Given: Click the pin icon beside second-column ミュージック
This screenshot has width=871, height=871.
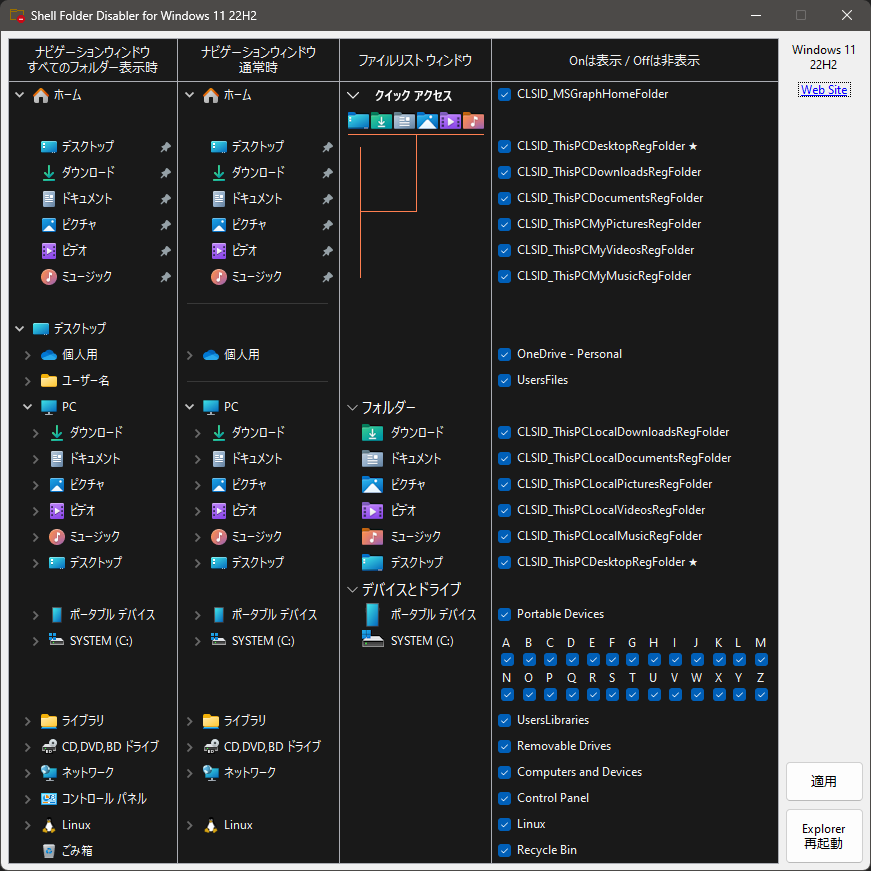Looking at the screenshot, I should pyautogui.click(x=328, y=277).
